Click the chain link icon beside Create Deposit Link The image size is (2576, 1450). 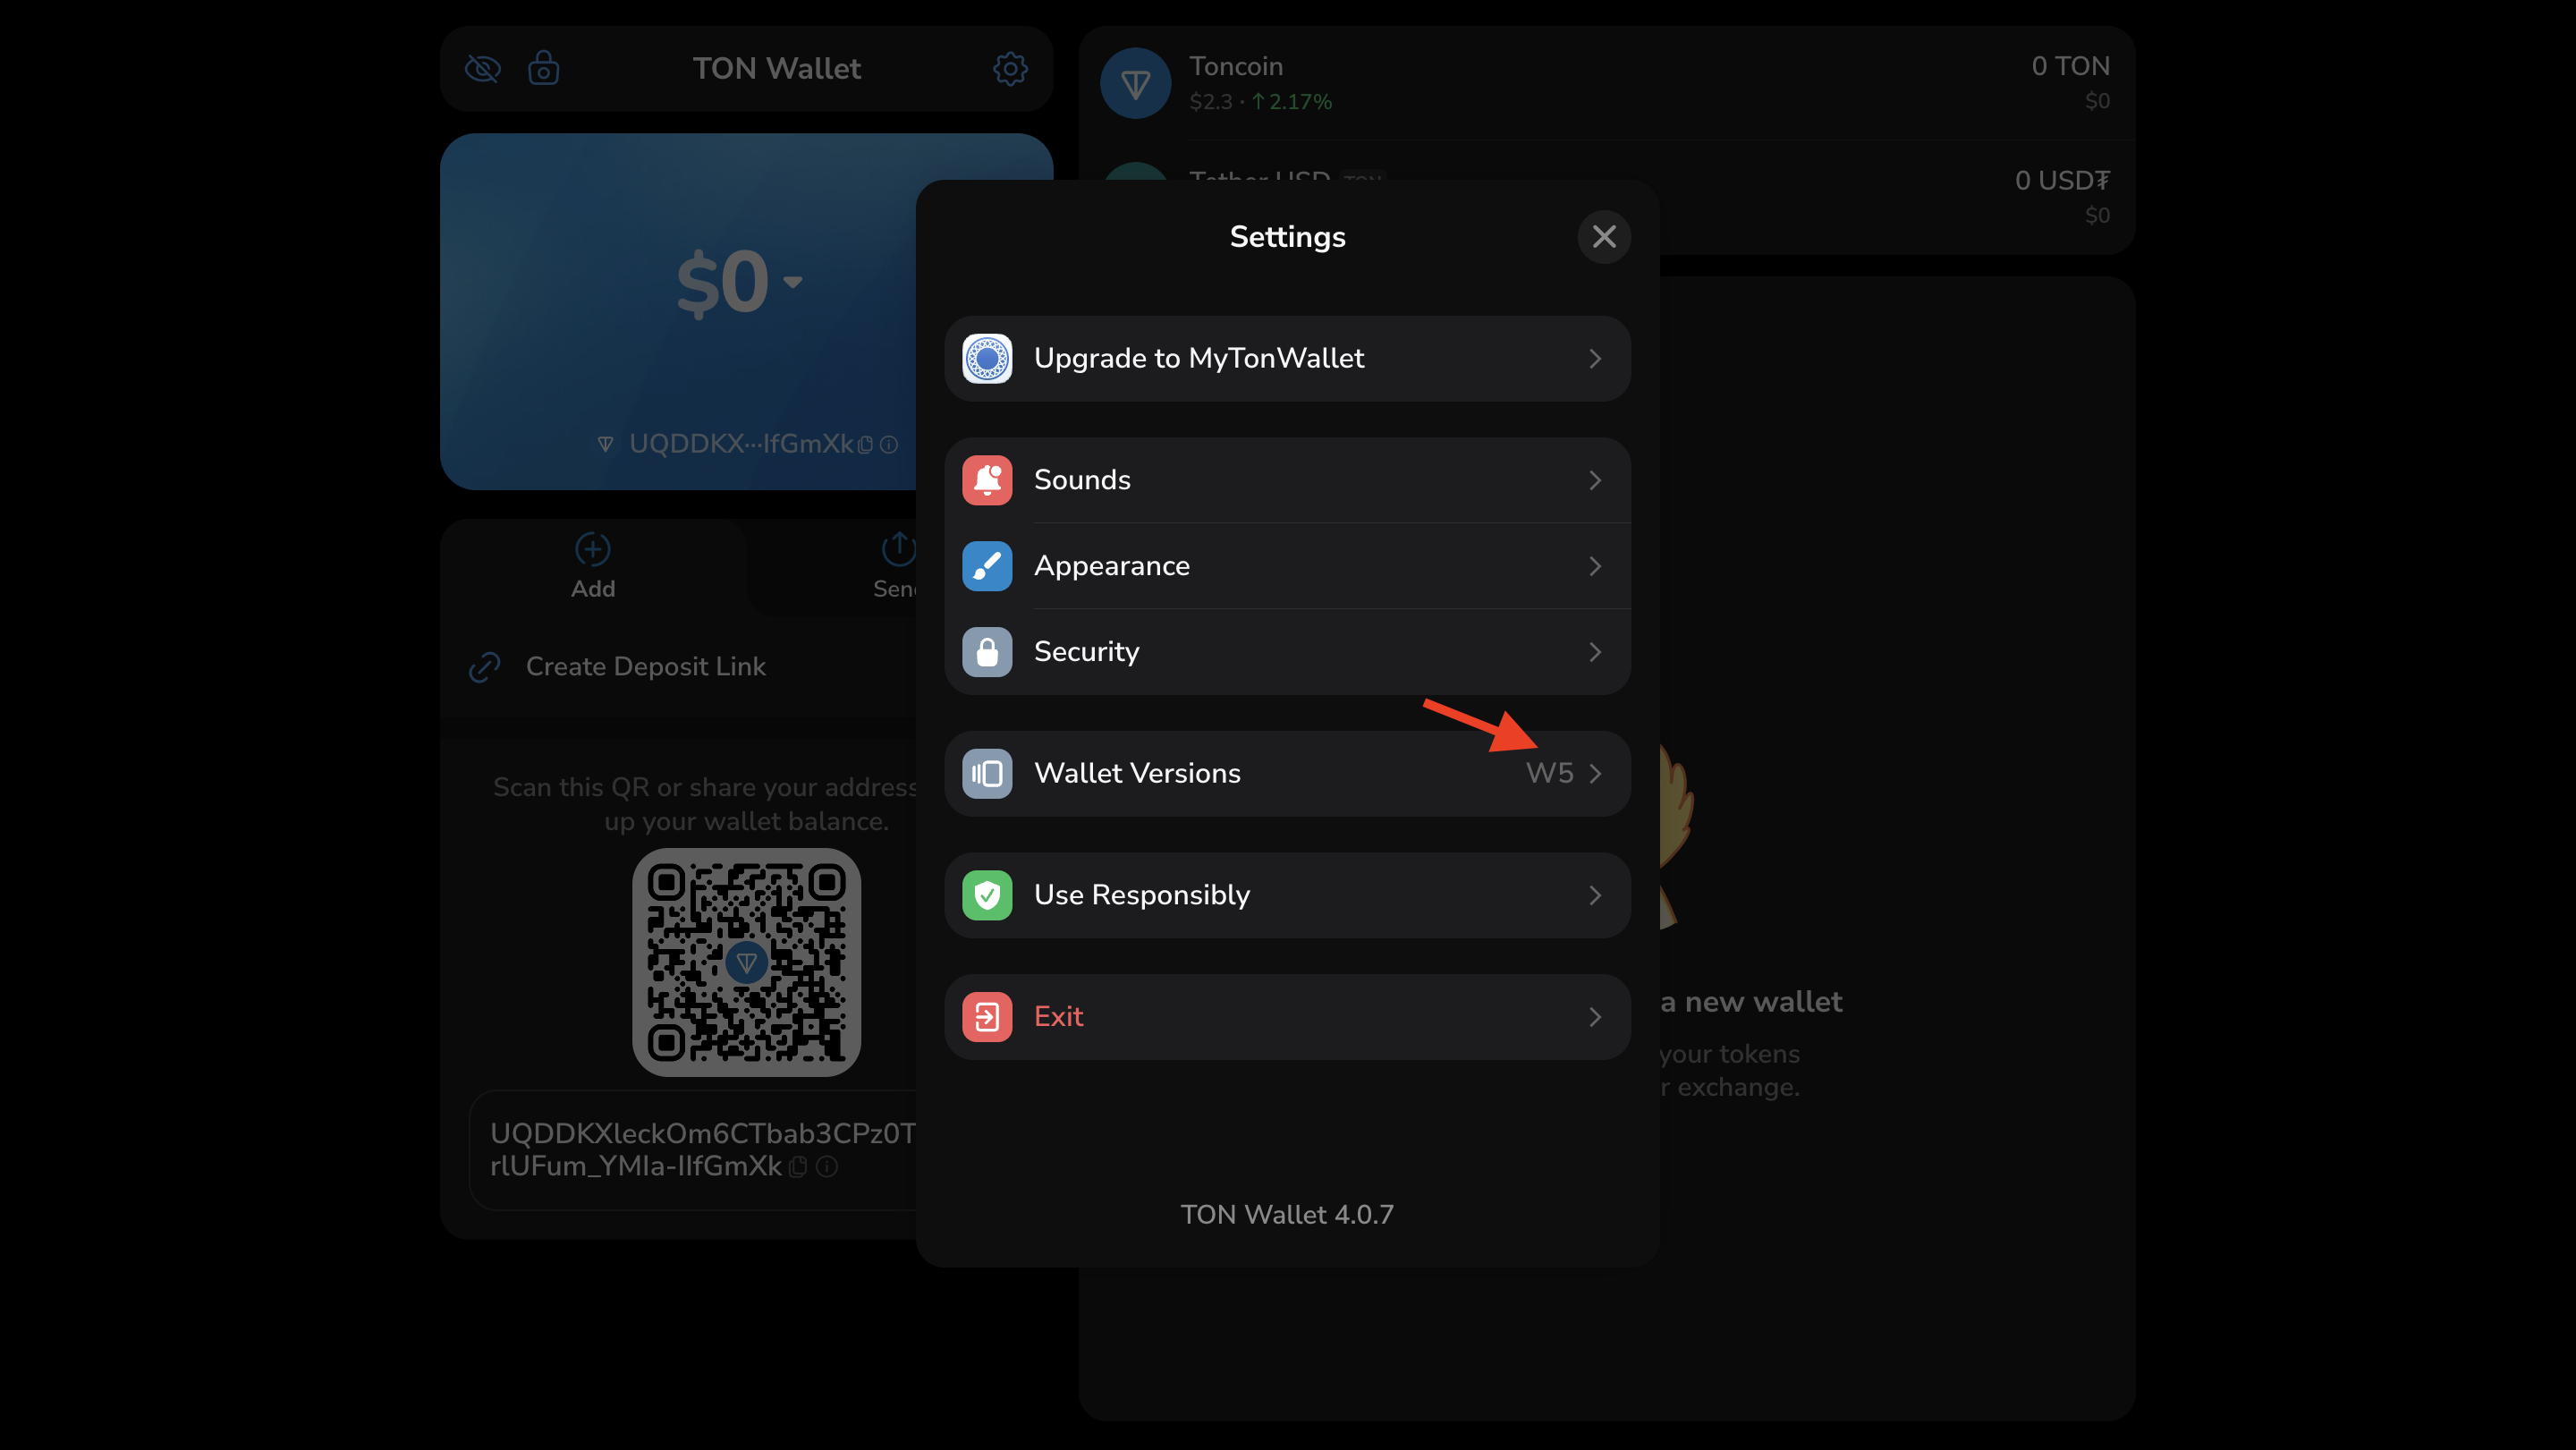point(484,667)
